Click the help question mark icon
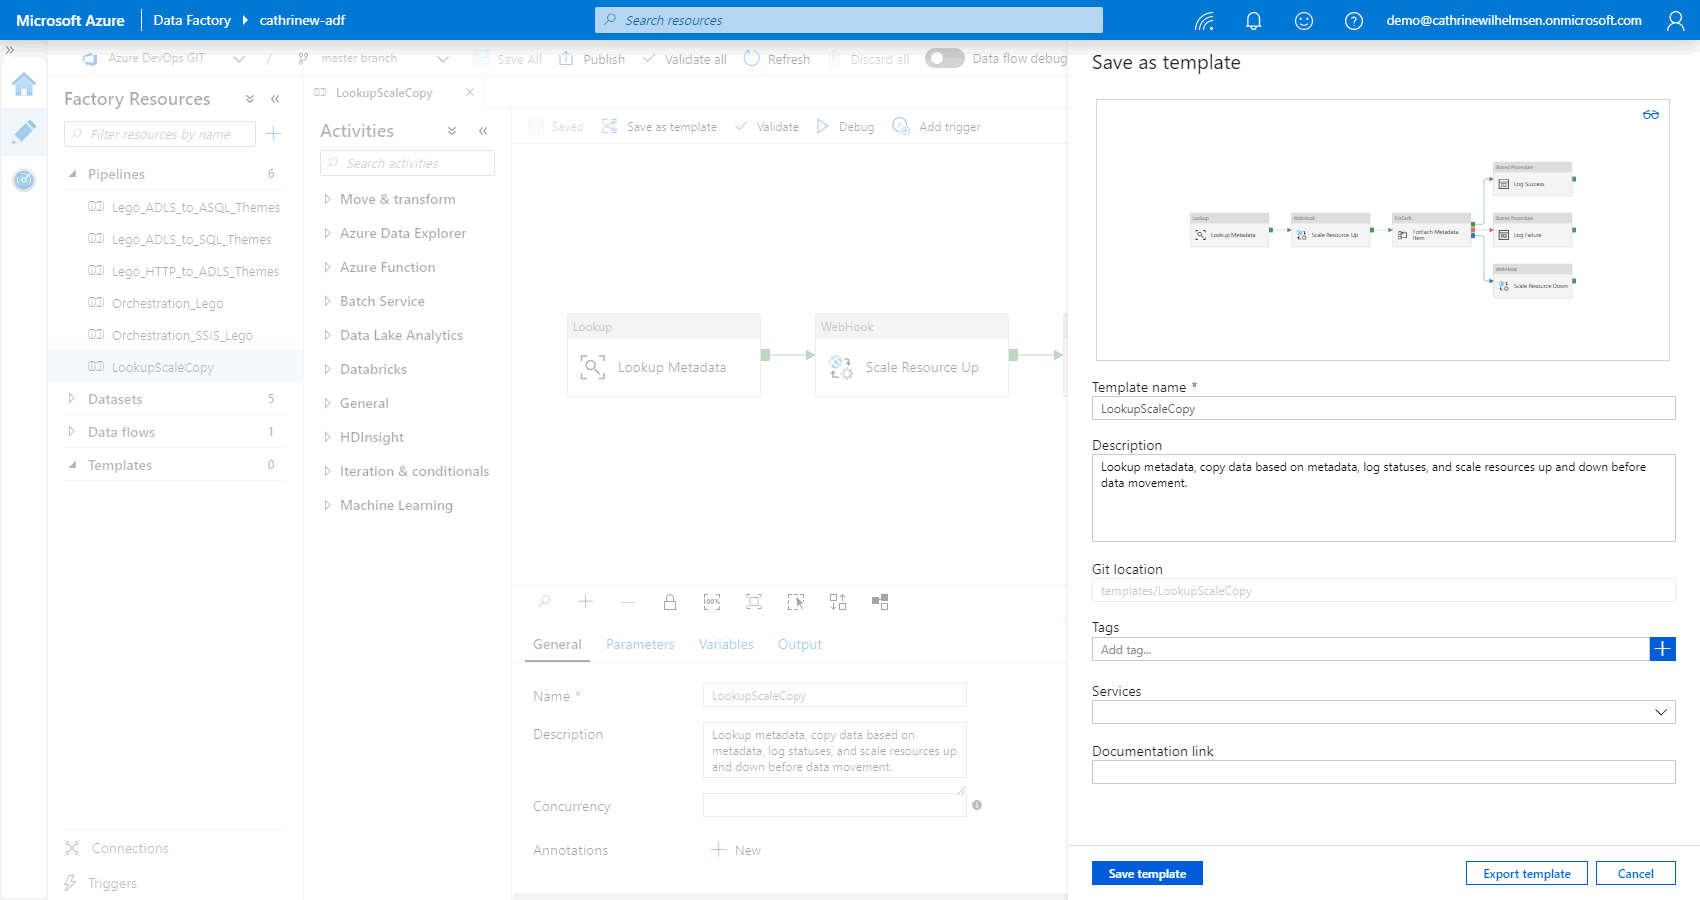 pos(1353,21)
